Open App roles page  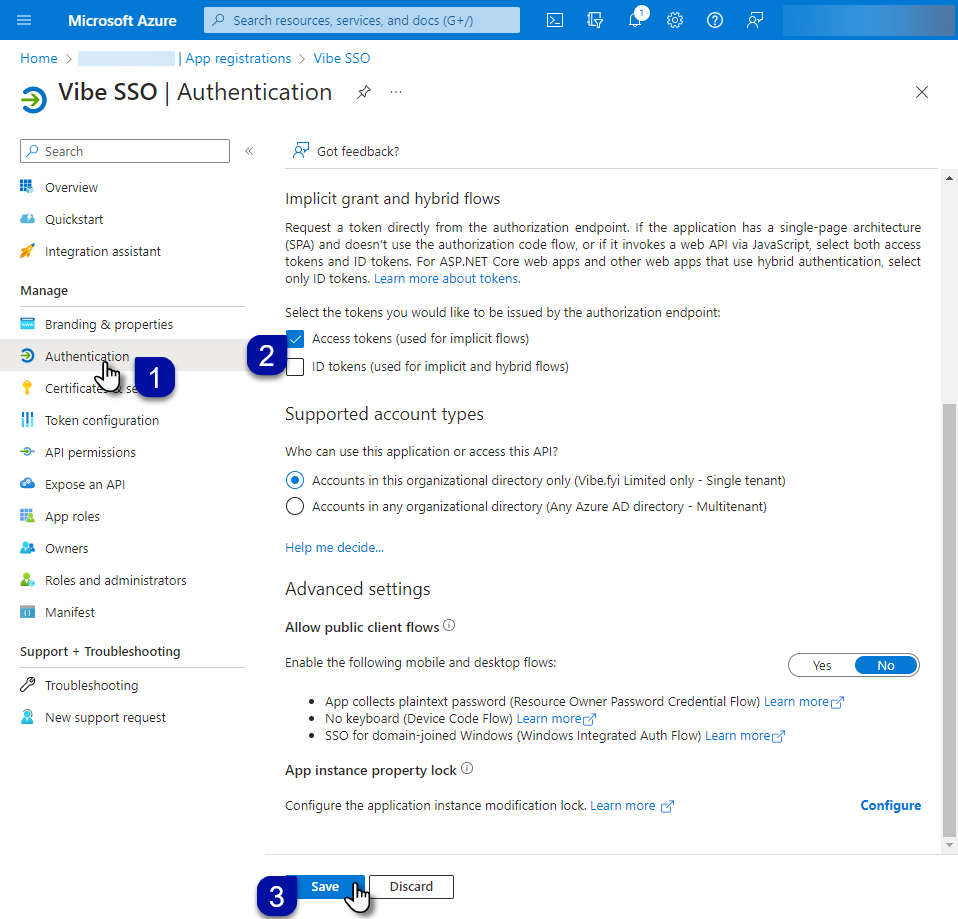coord(72,516)
